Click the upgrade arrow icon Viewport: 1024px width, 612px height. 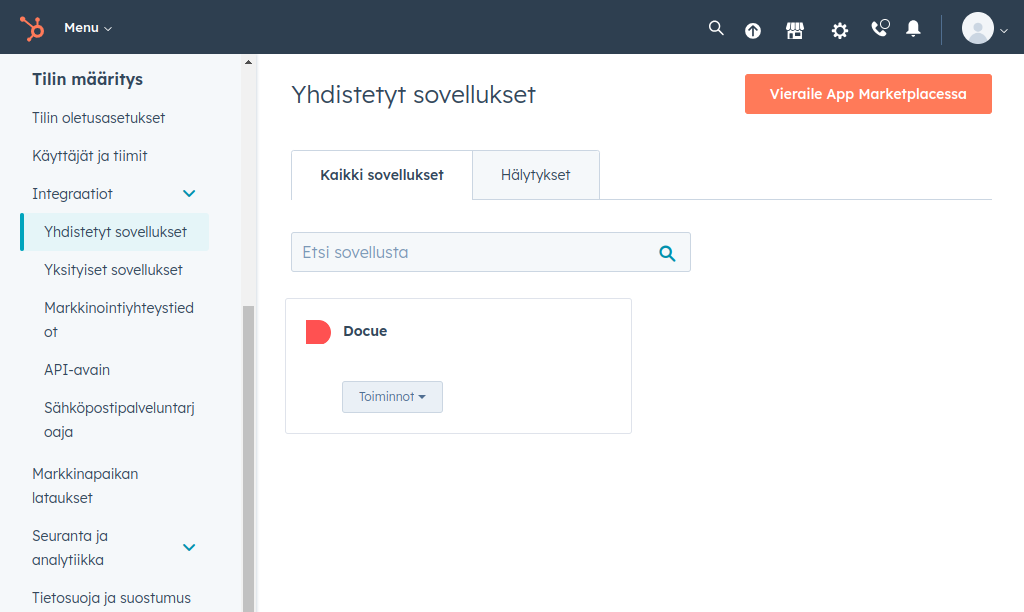coord(753,30)
